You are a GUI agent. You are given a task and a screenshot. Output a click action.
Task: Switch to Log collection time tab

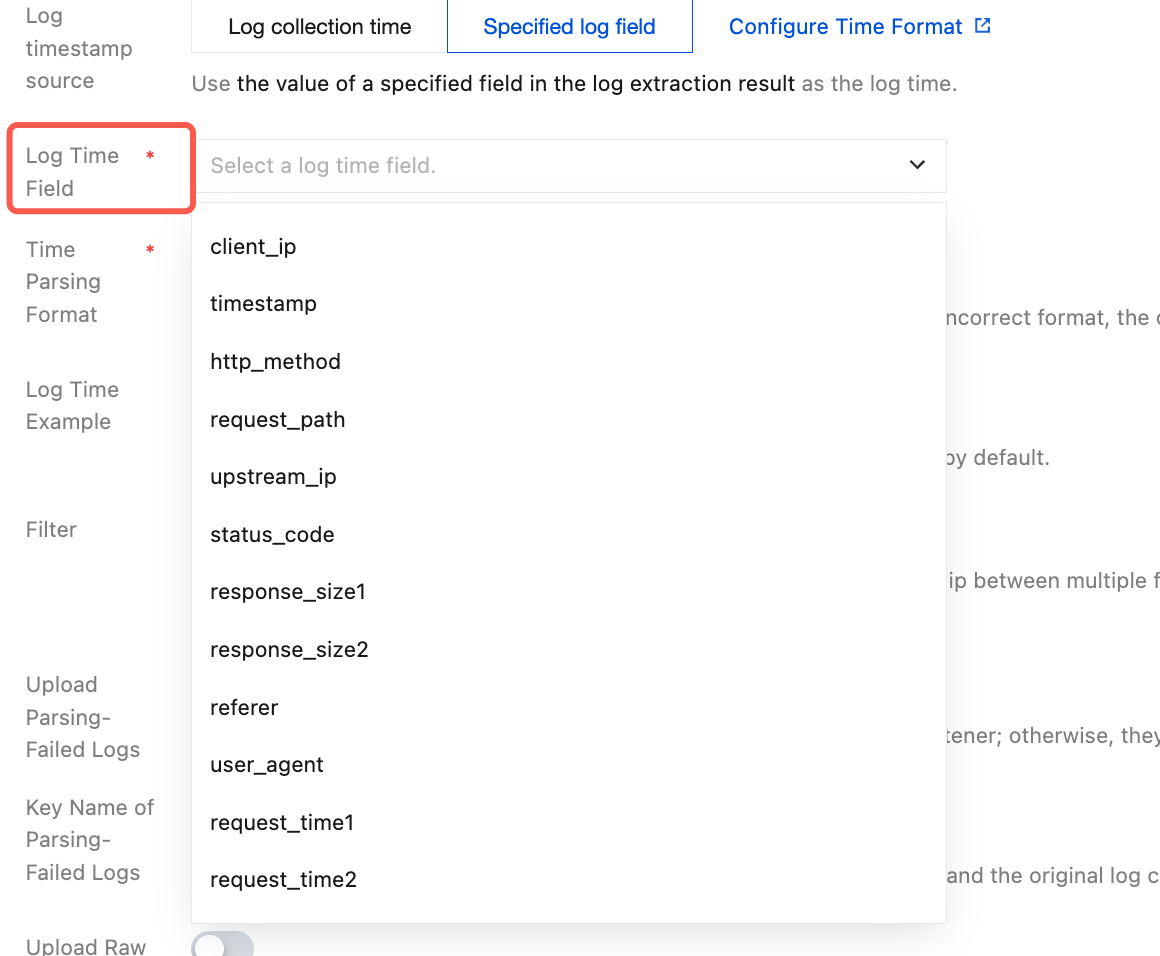320,27
